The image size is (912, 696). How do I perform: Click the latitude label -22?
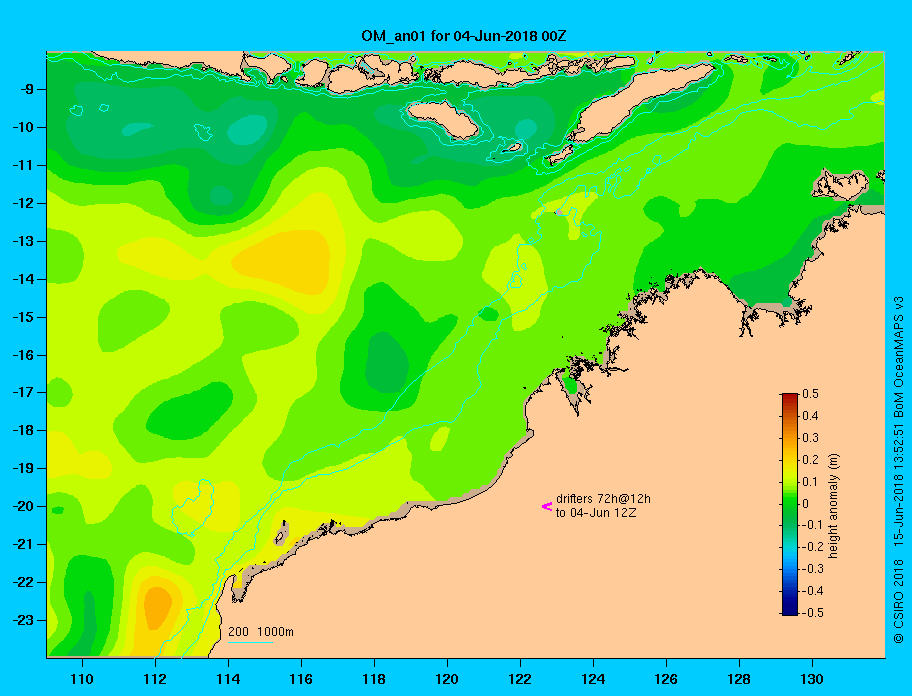tap(23, 582)
